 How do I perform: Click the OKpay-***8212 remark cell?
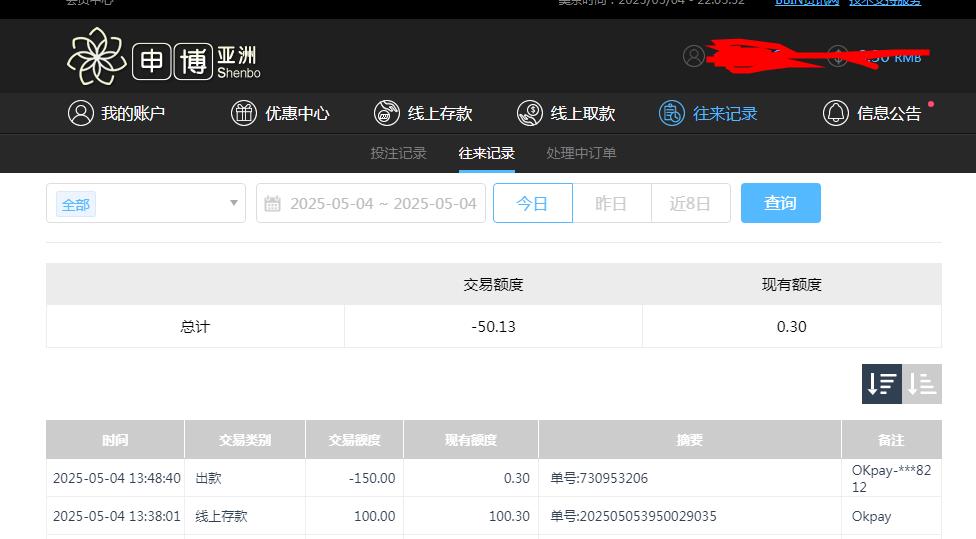(891, 478)
